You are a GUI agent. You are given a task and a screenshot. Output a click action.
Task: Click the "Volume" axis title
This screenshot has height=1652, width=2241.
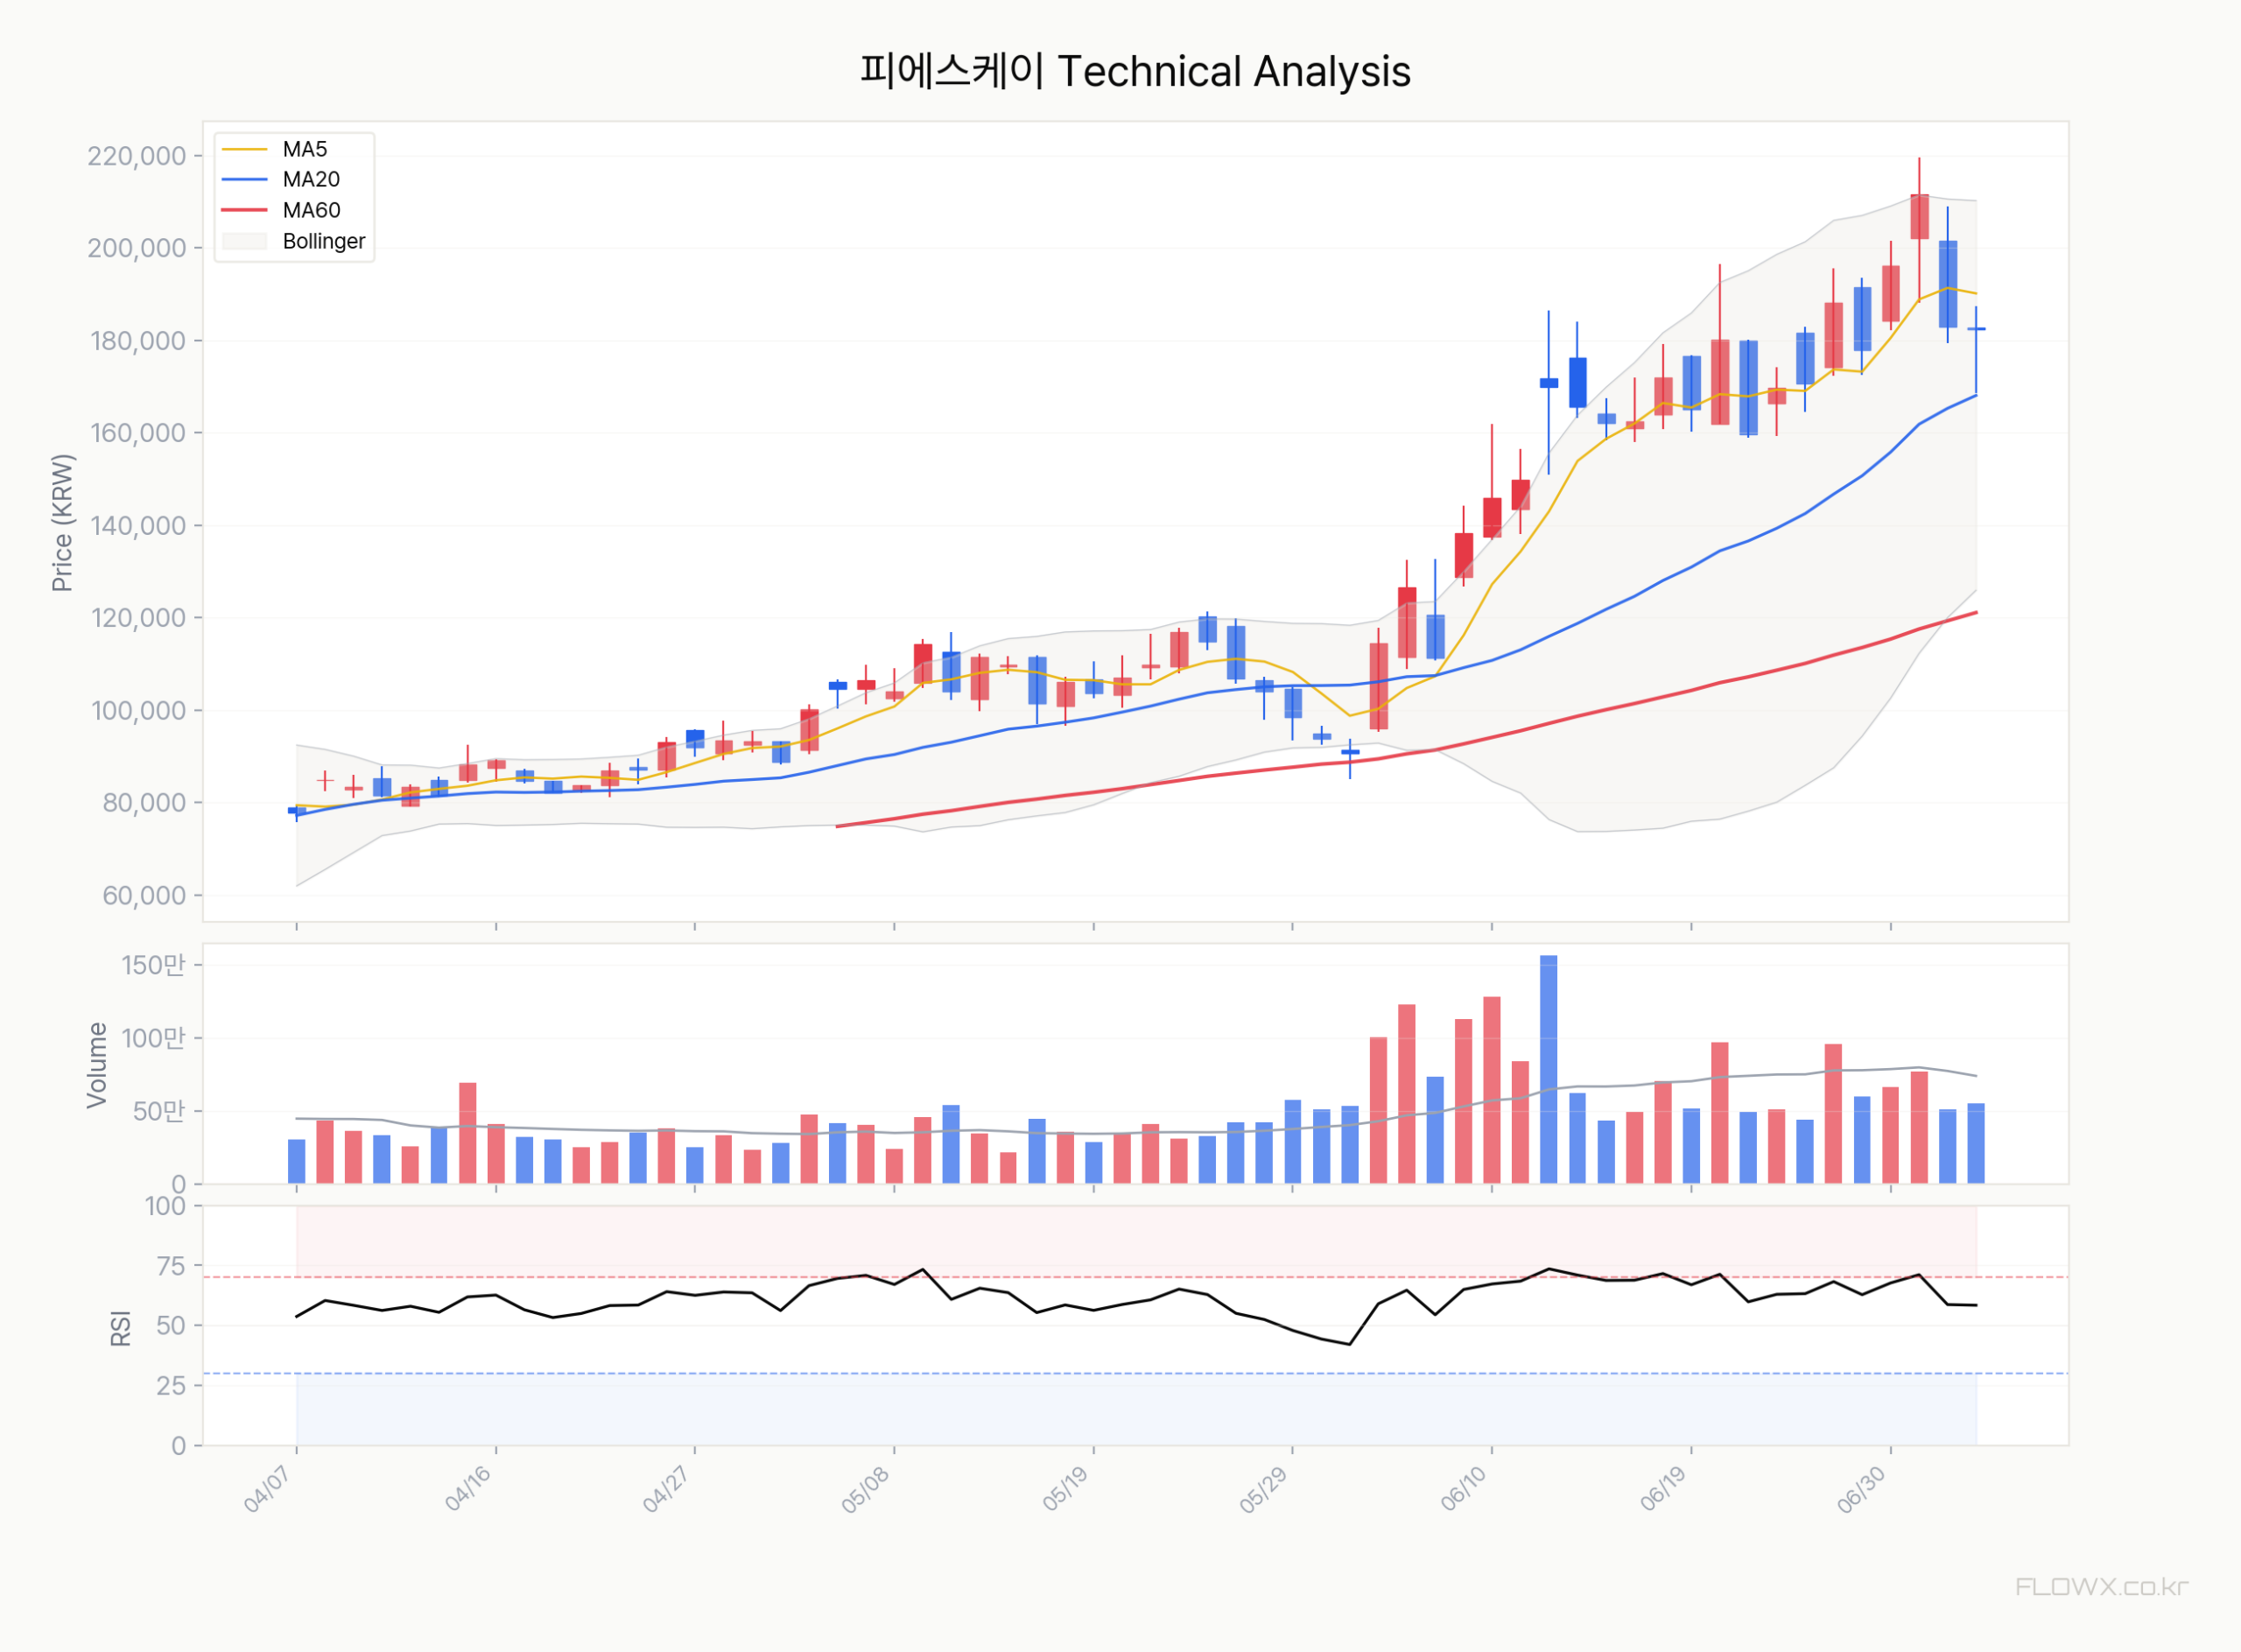[x=97, y=1065]
